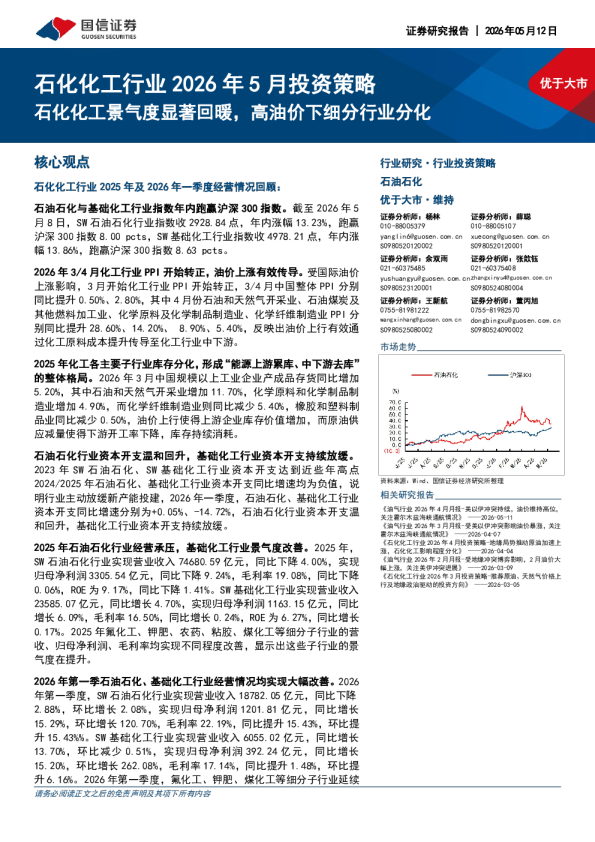Click the market trend line chart
This screenshot has width=595, height=842.
click(471, 415)
